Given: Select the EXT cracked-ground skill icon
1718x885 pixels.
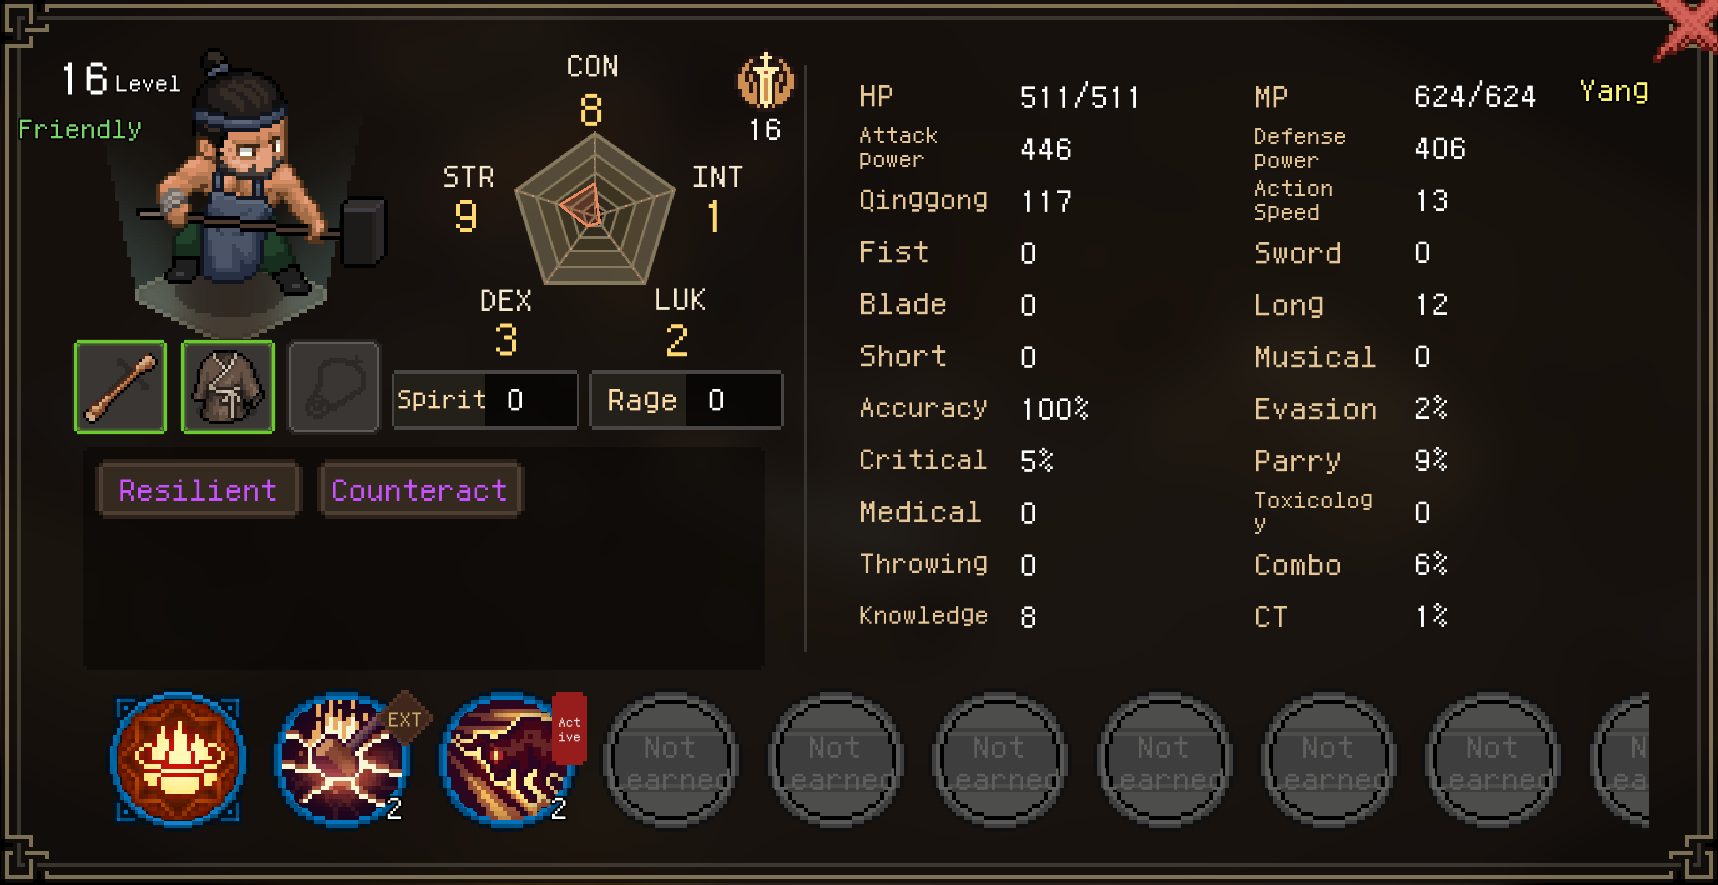Looking at the screenshot, I should pyautogui.click(x=342, y=759).
